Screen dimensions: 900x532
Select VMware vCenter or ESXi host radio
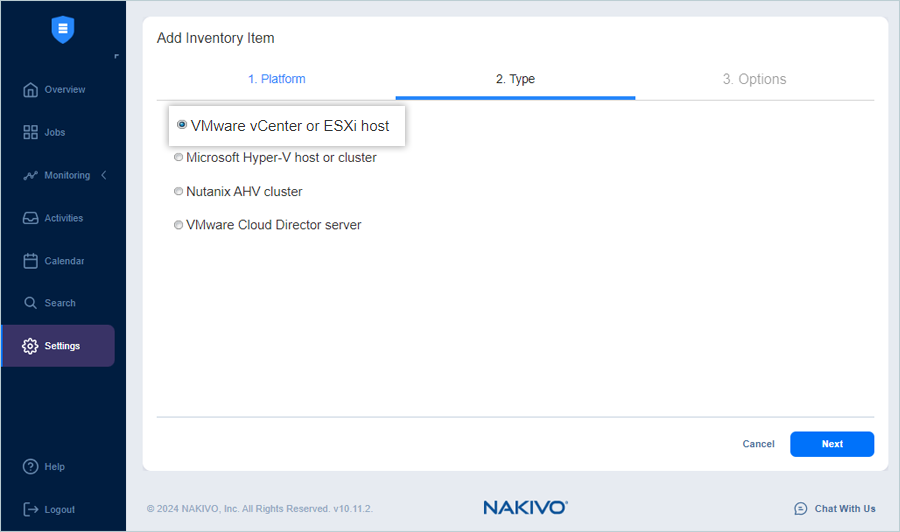(181, 125)
